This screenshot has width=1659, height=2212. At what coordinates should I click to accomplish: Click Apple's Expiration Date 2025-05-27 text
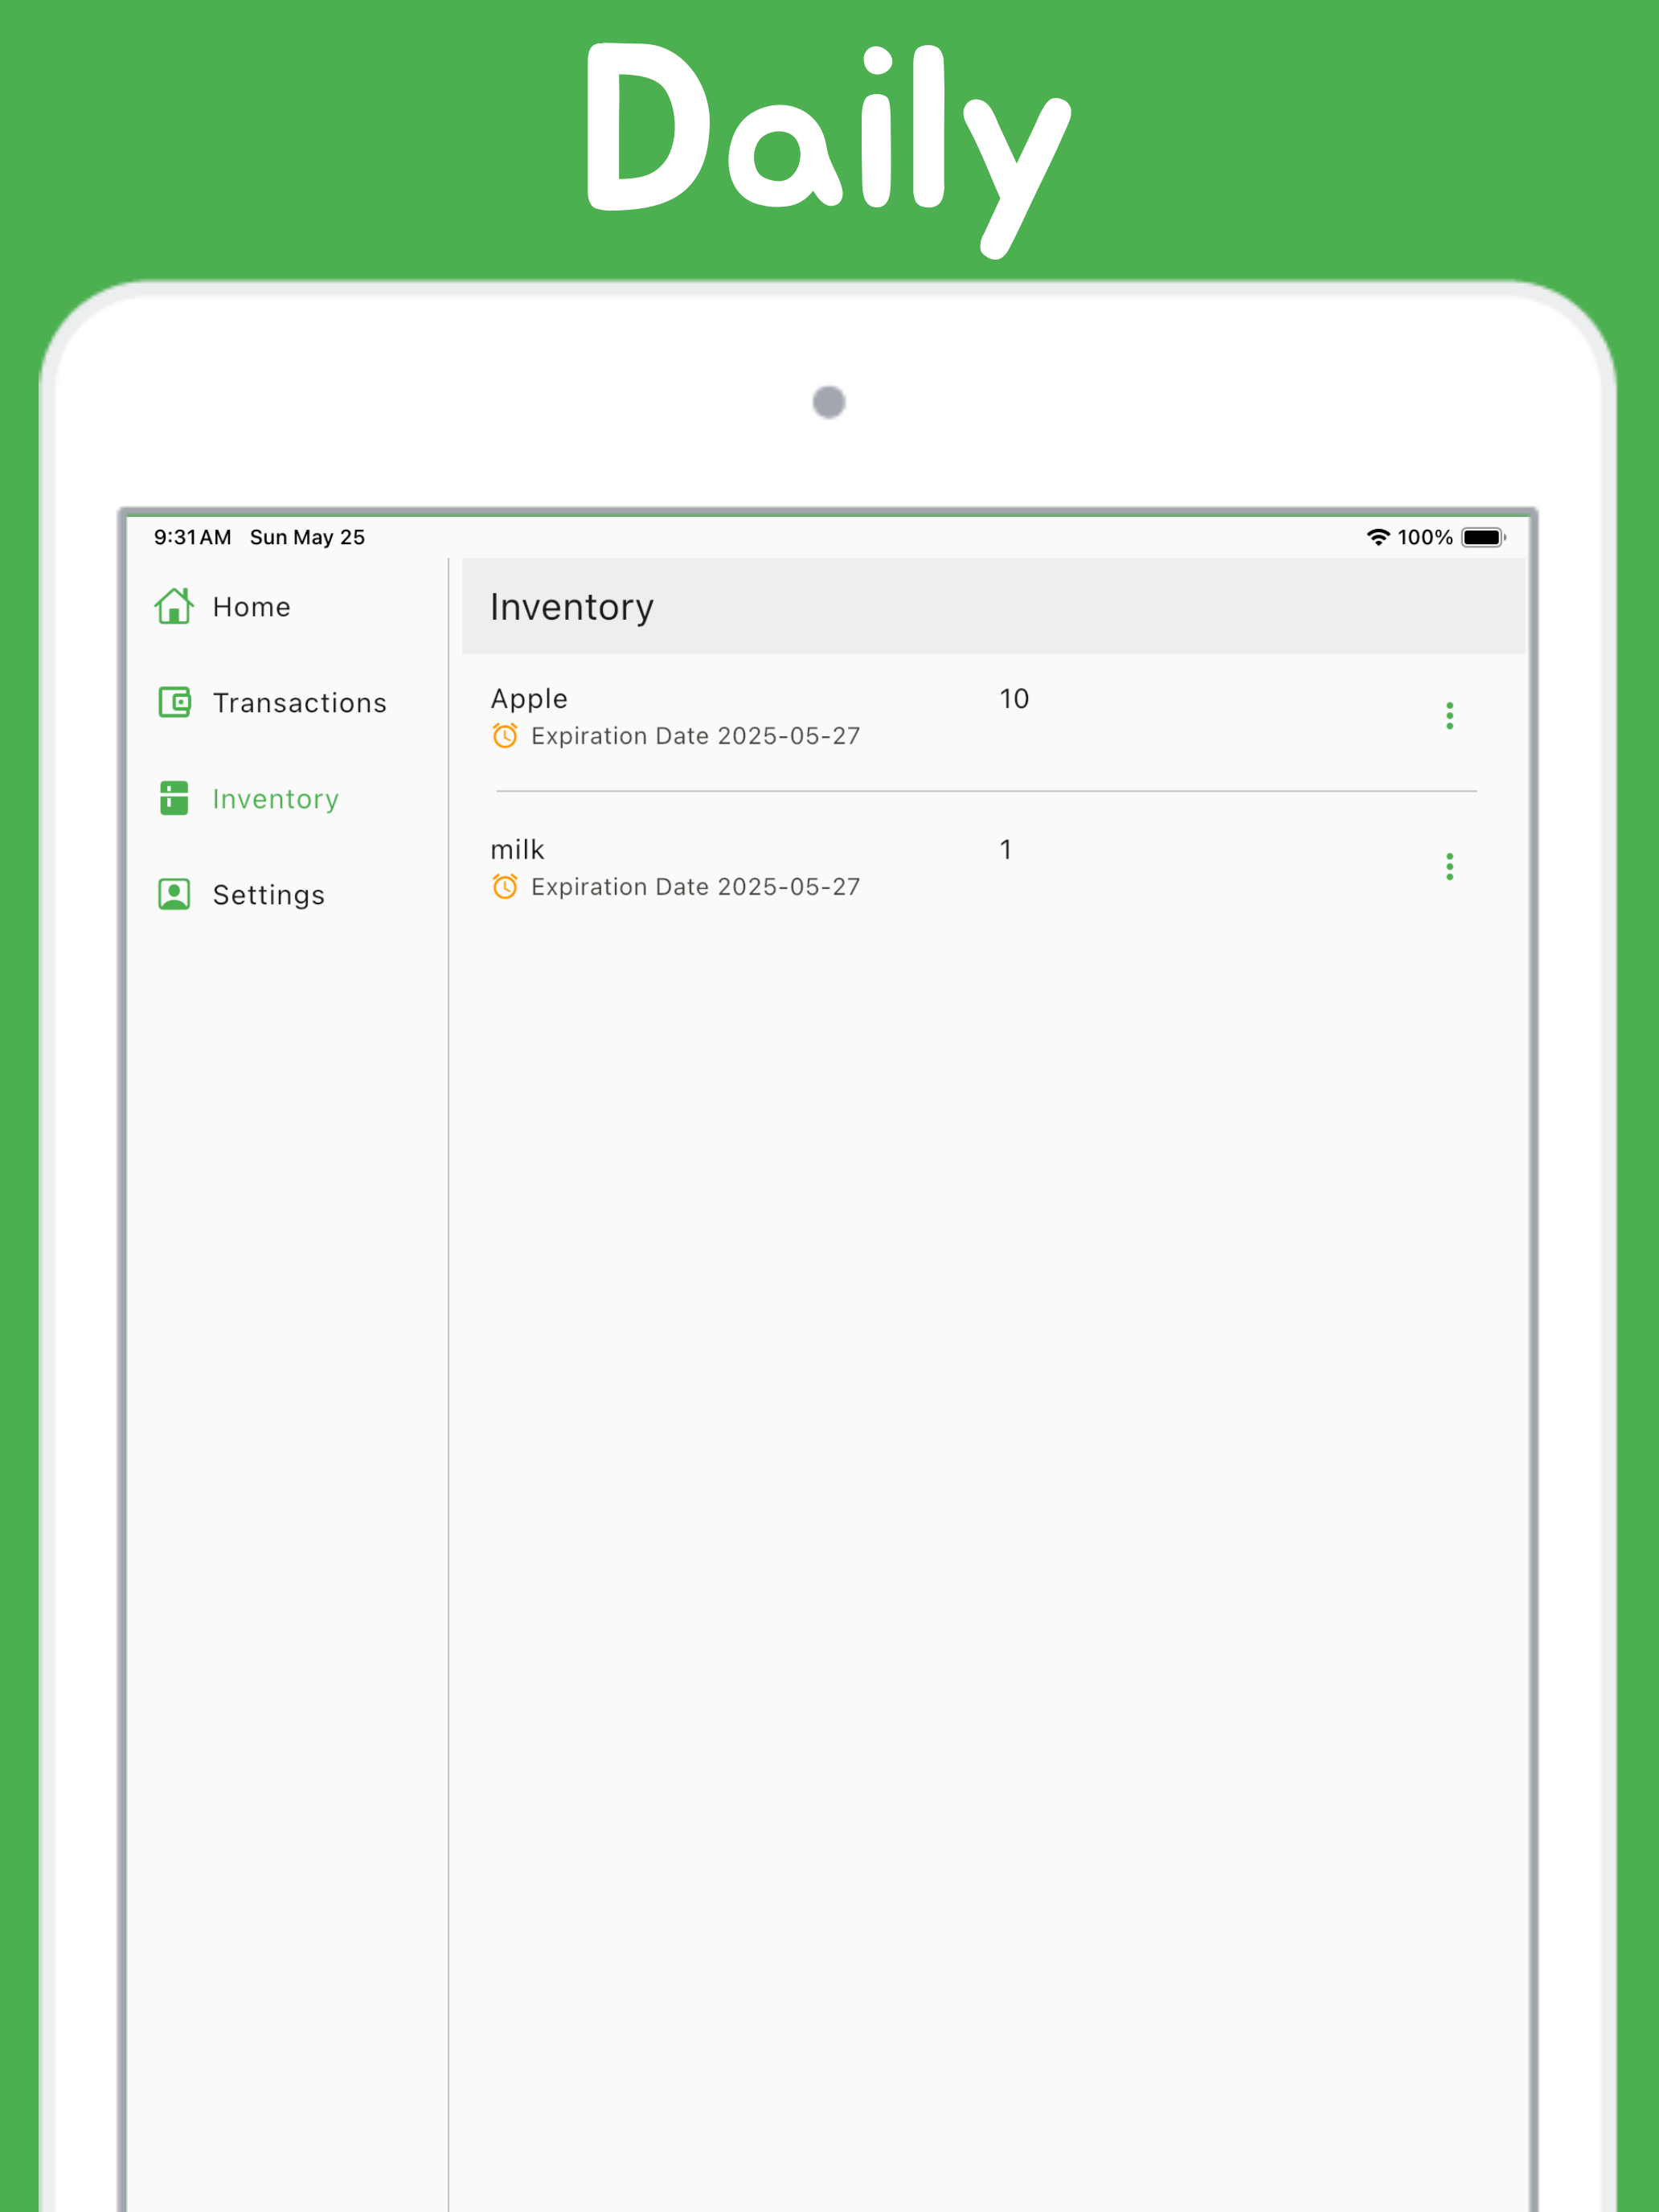696,736
